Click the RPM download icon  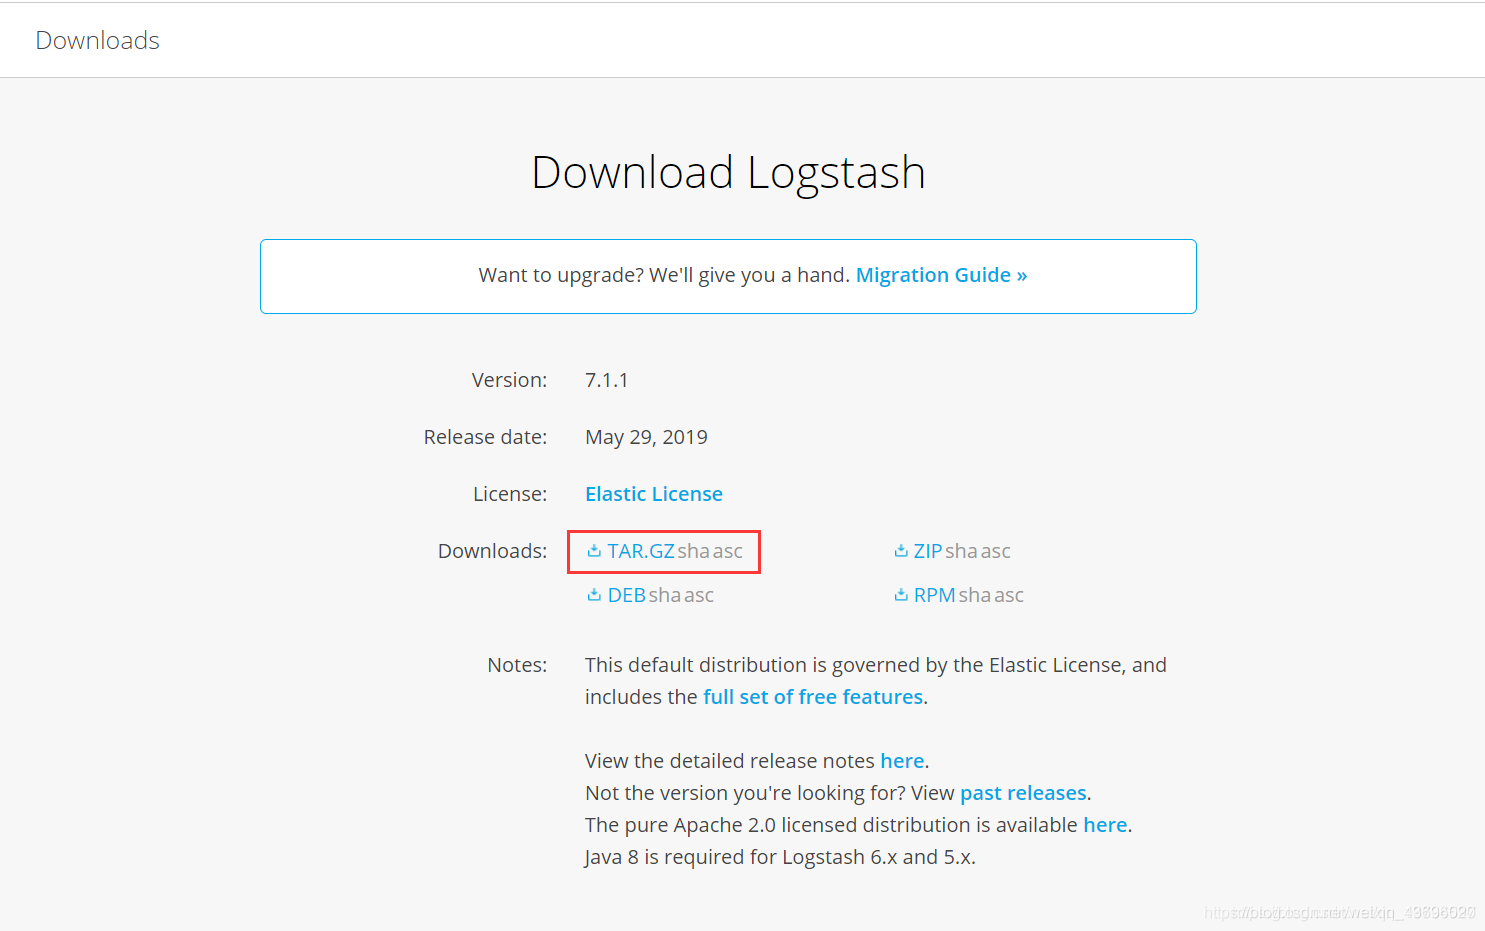coord(901,595)
